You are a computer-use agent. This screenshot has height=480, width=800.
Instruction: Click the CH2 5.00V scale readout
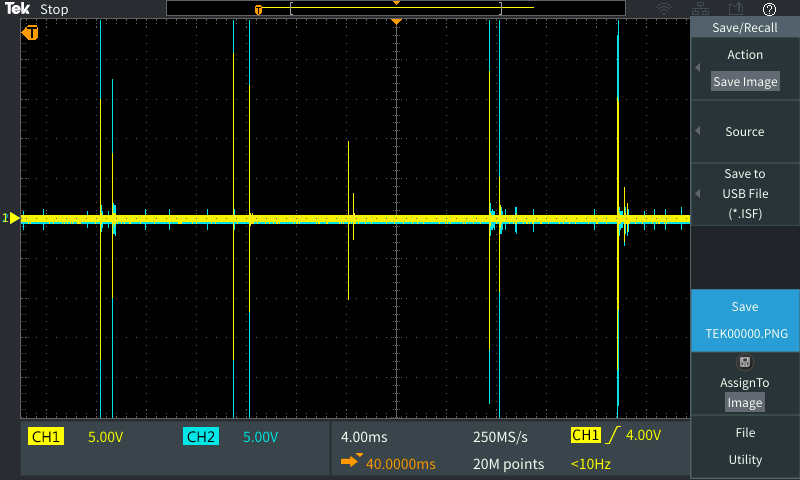(260, 437)
